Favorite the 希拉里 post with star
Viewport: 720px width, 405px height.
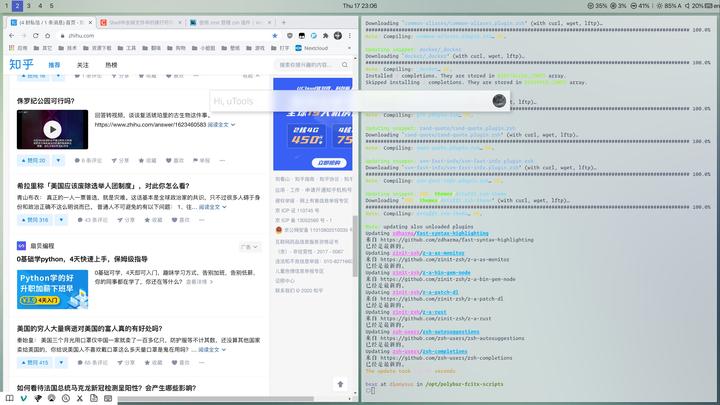coord(153,220)
